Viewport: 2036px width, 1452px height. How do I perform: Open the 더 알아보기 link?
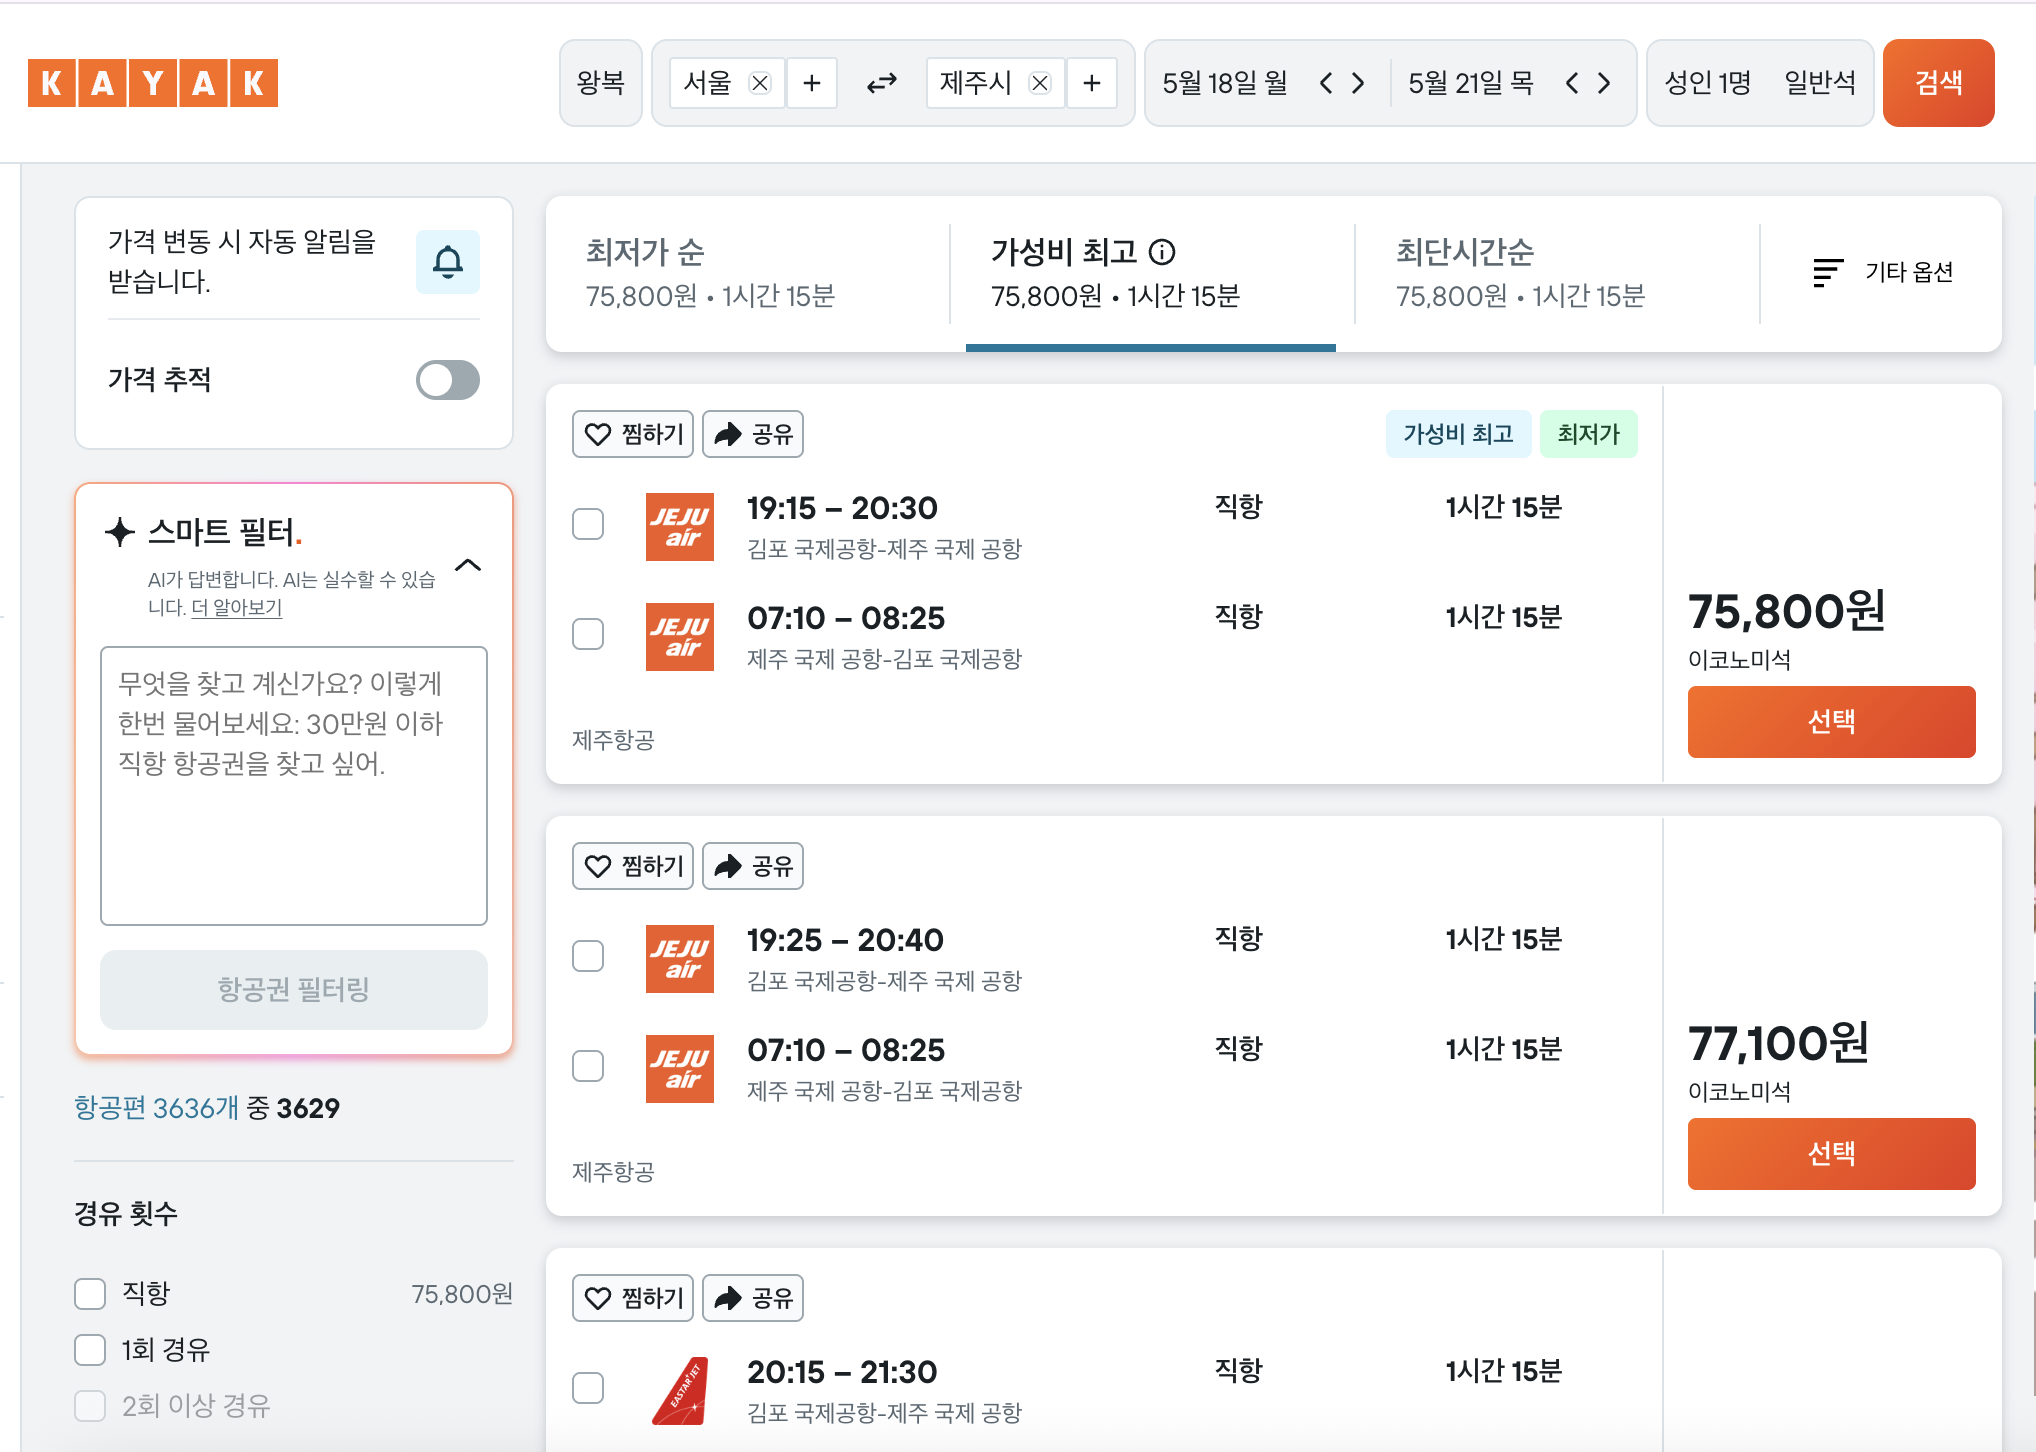[x=237, y=607]
